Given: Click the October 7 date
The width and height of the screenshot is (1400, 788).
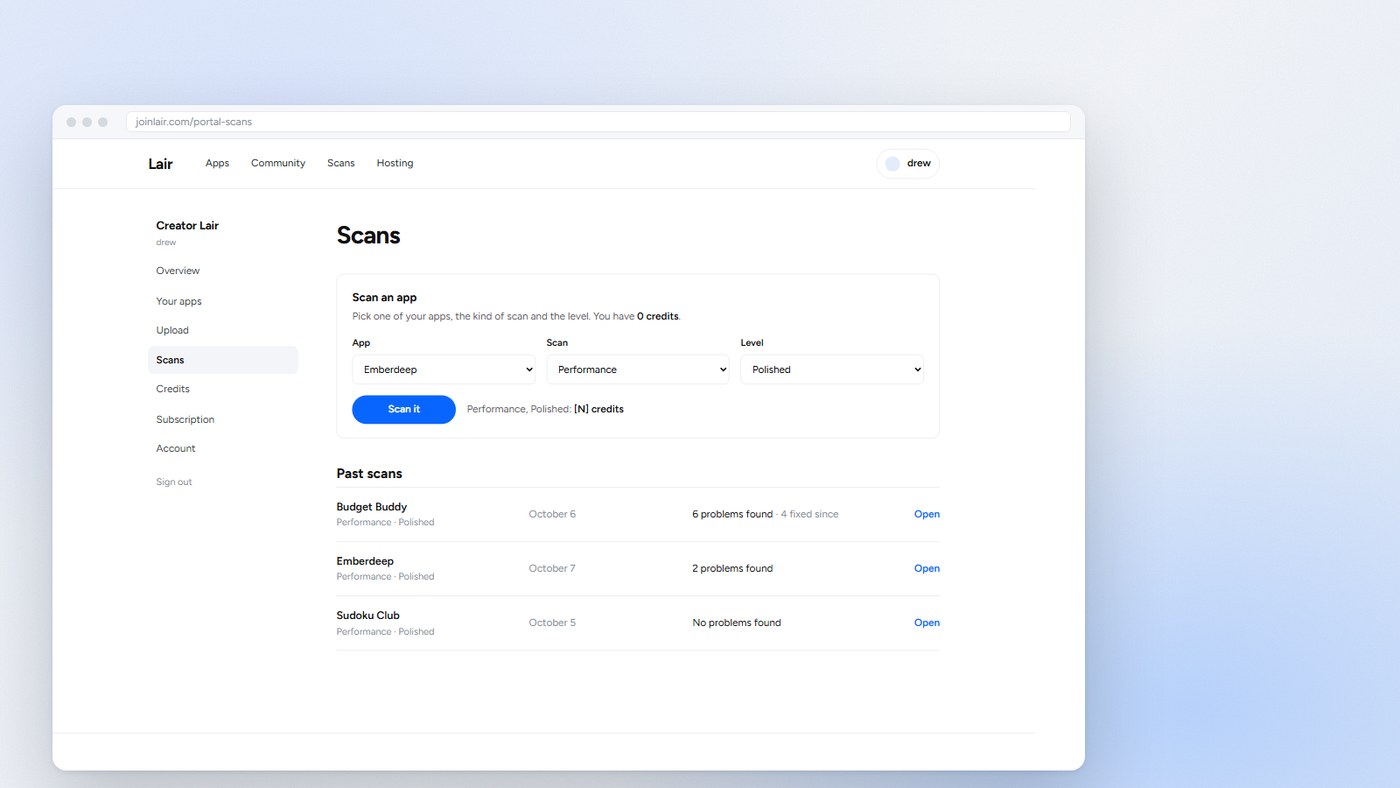Looking at the screenshot, I should pos(552,568).
